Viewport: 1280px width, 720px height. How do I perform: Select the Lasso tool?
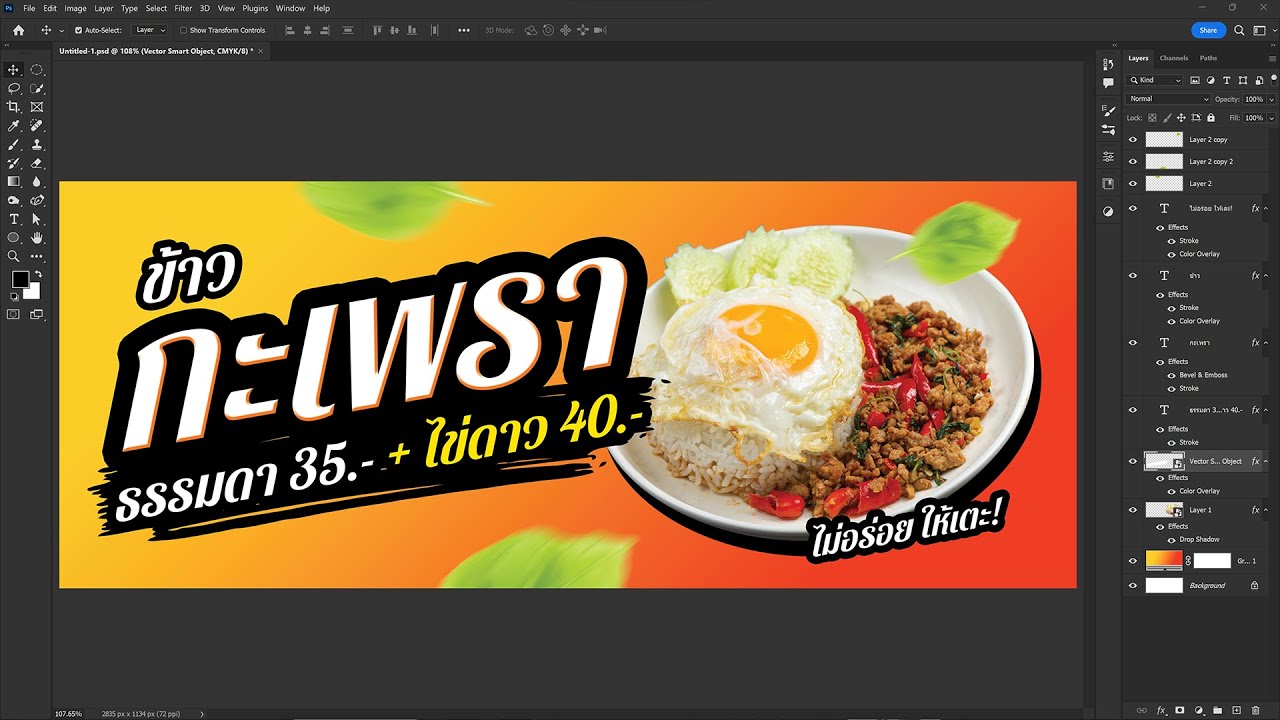[14, 88]
